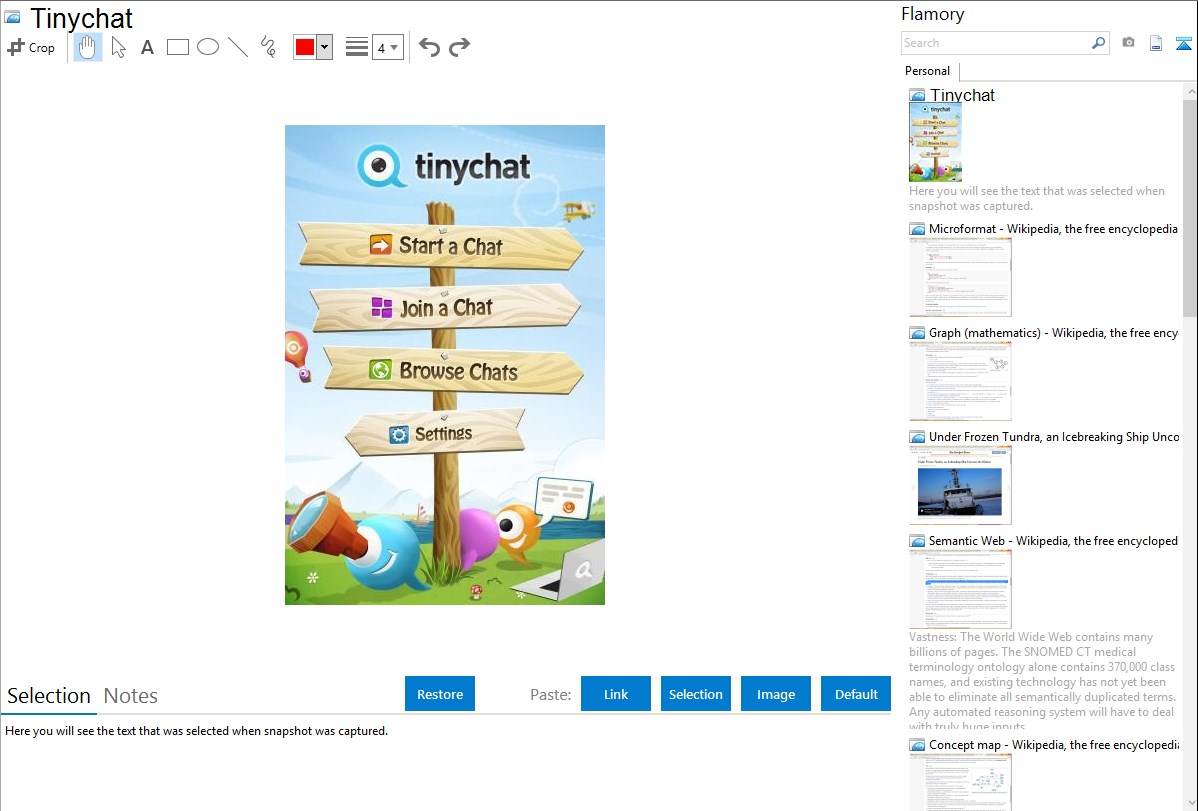Pick the rectangle shape tool
Viewport: 1198px width, 811px height.
pos(177,47)
